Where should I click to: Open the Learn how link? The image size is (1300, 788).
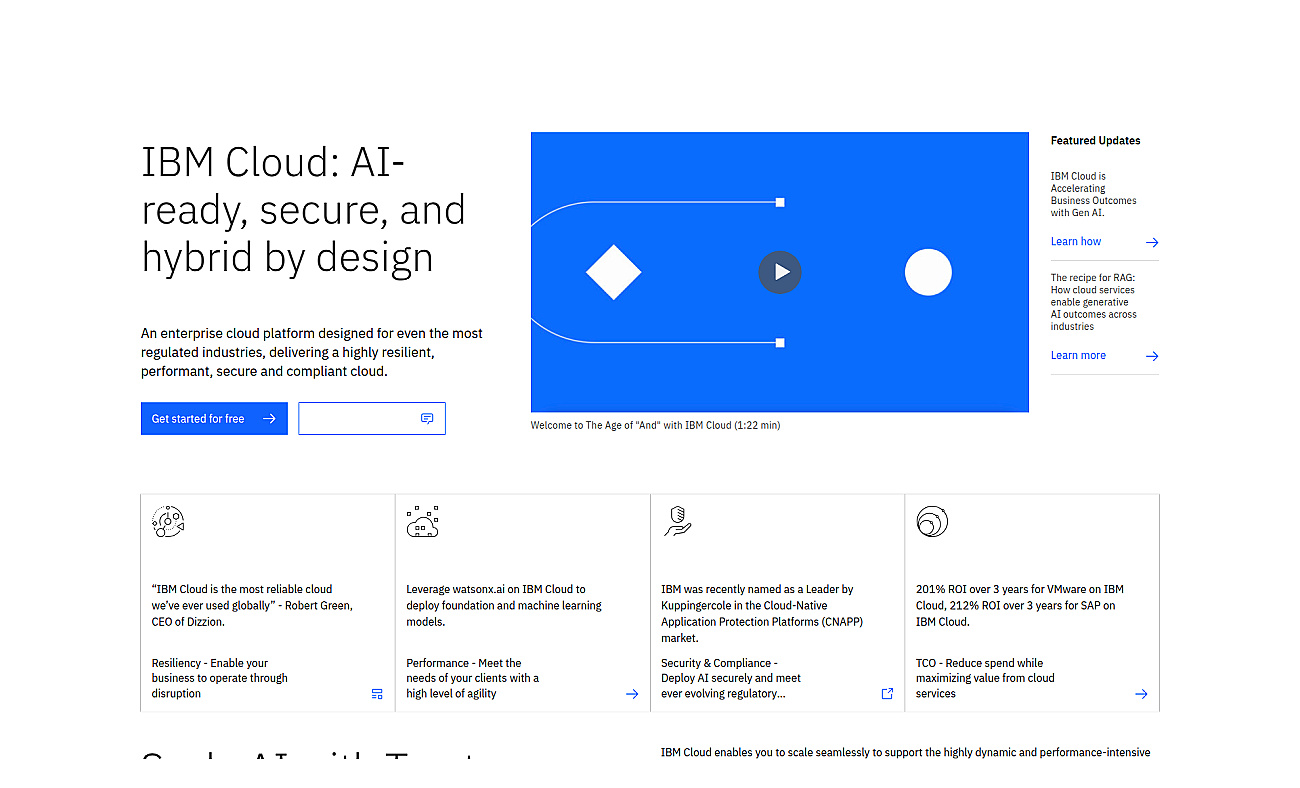point(1075,242)
